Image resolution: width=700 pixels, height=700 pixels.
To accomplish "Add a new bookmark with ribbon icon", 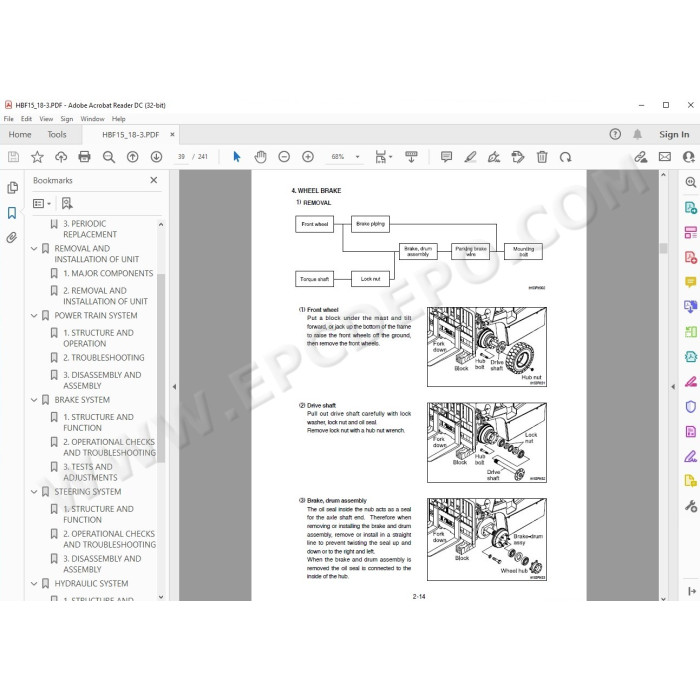I will pyautogui.click(x=67, y=204).
